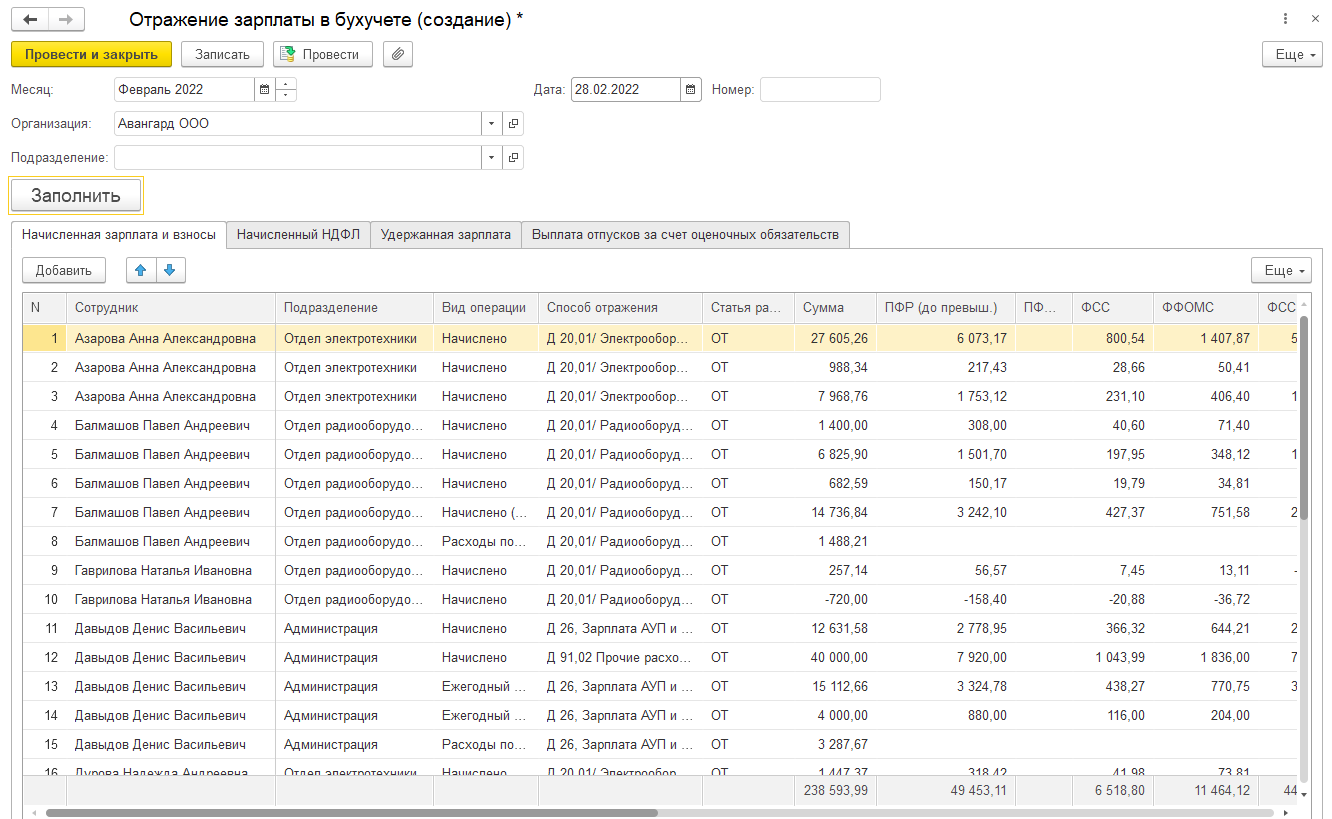Open the Подразделение record with open icon
The image size is (1332, 819).
pos(514,158)
